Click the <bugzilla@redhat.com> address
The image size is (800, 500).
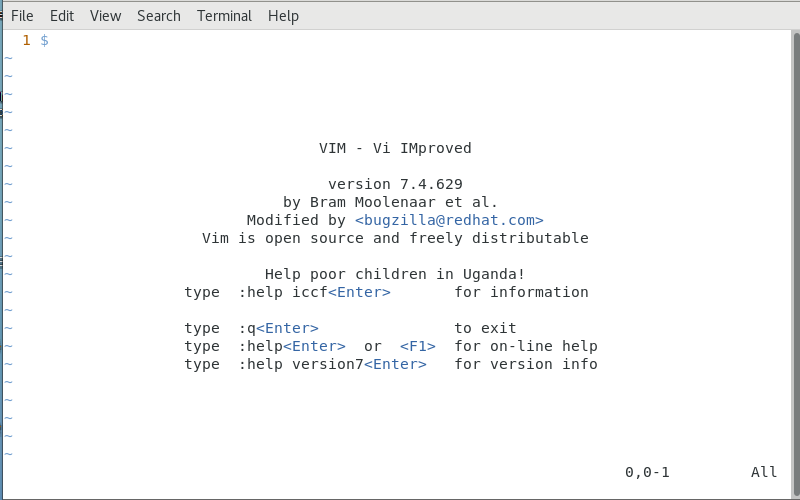pyautogui.click(x=449, y=220)
